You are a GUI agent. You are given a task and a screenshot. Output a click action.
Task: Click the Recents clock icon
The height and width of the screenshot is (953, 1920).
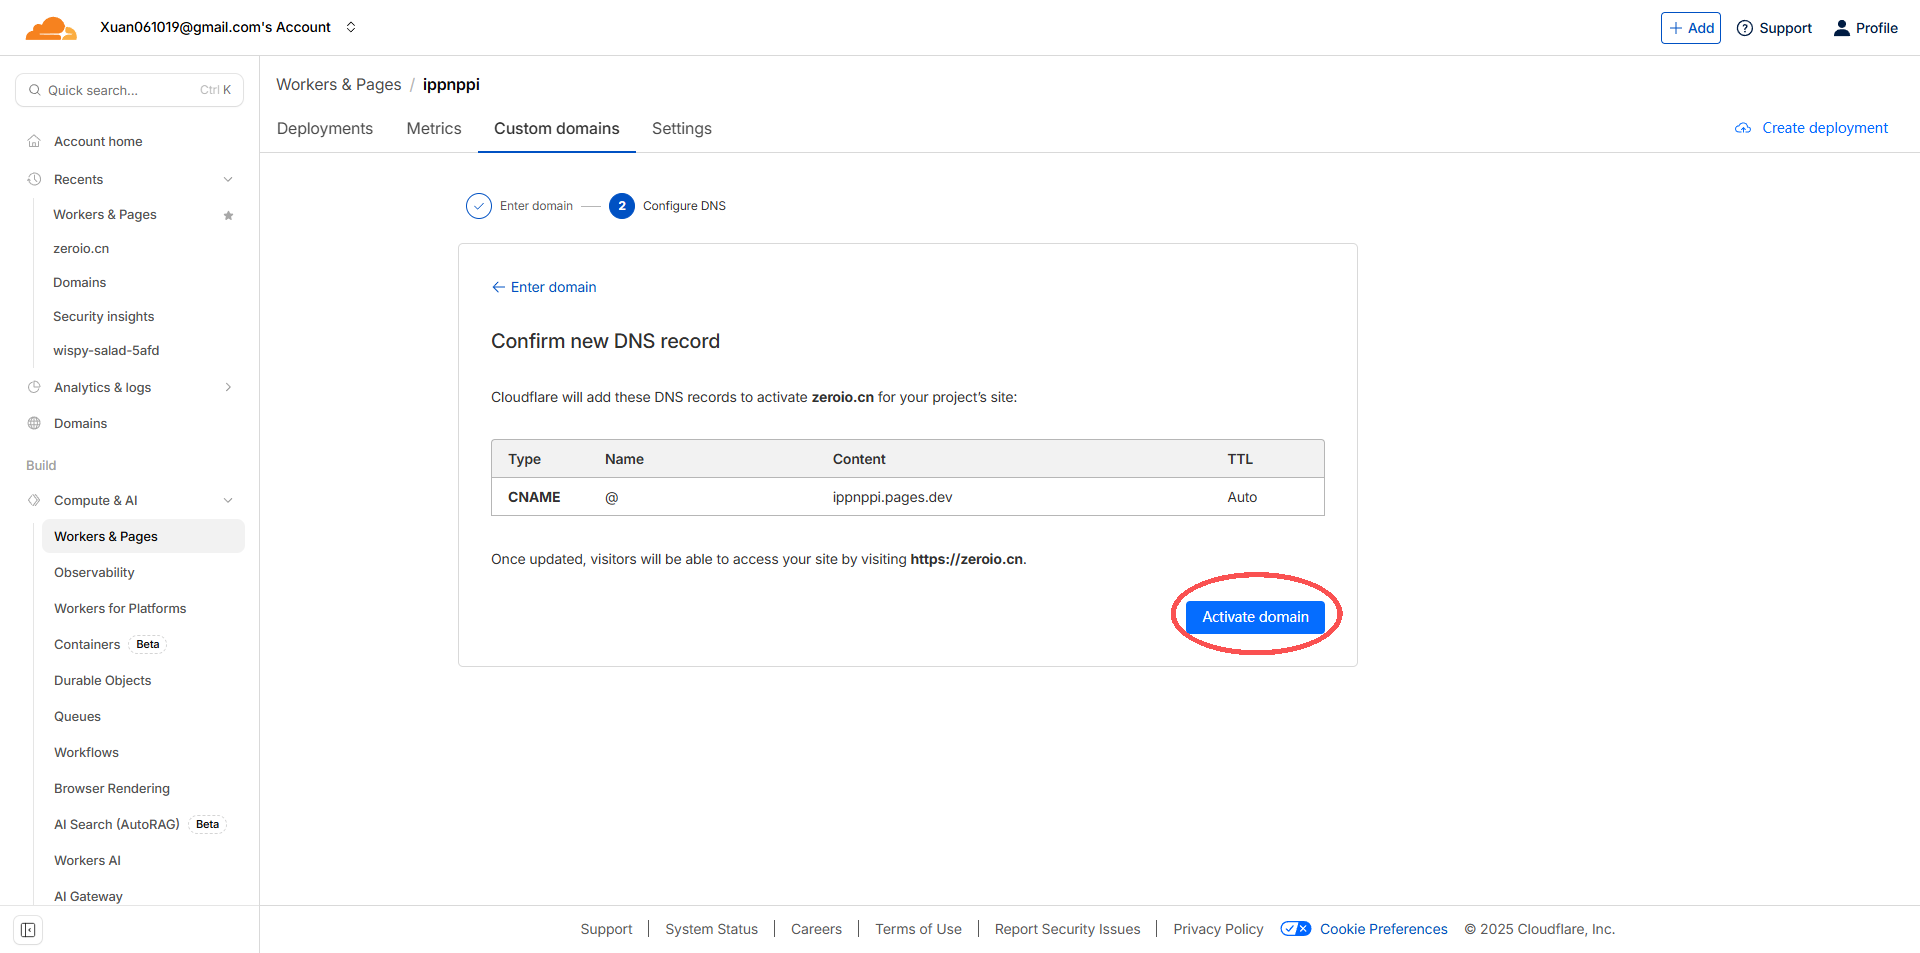34,179
